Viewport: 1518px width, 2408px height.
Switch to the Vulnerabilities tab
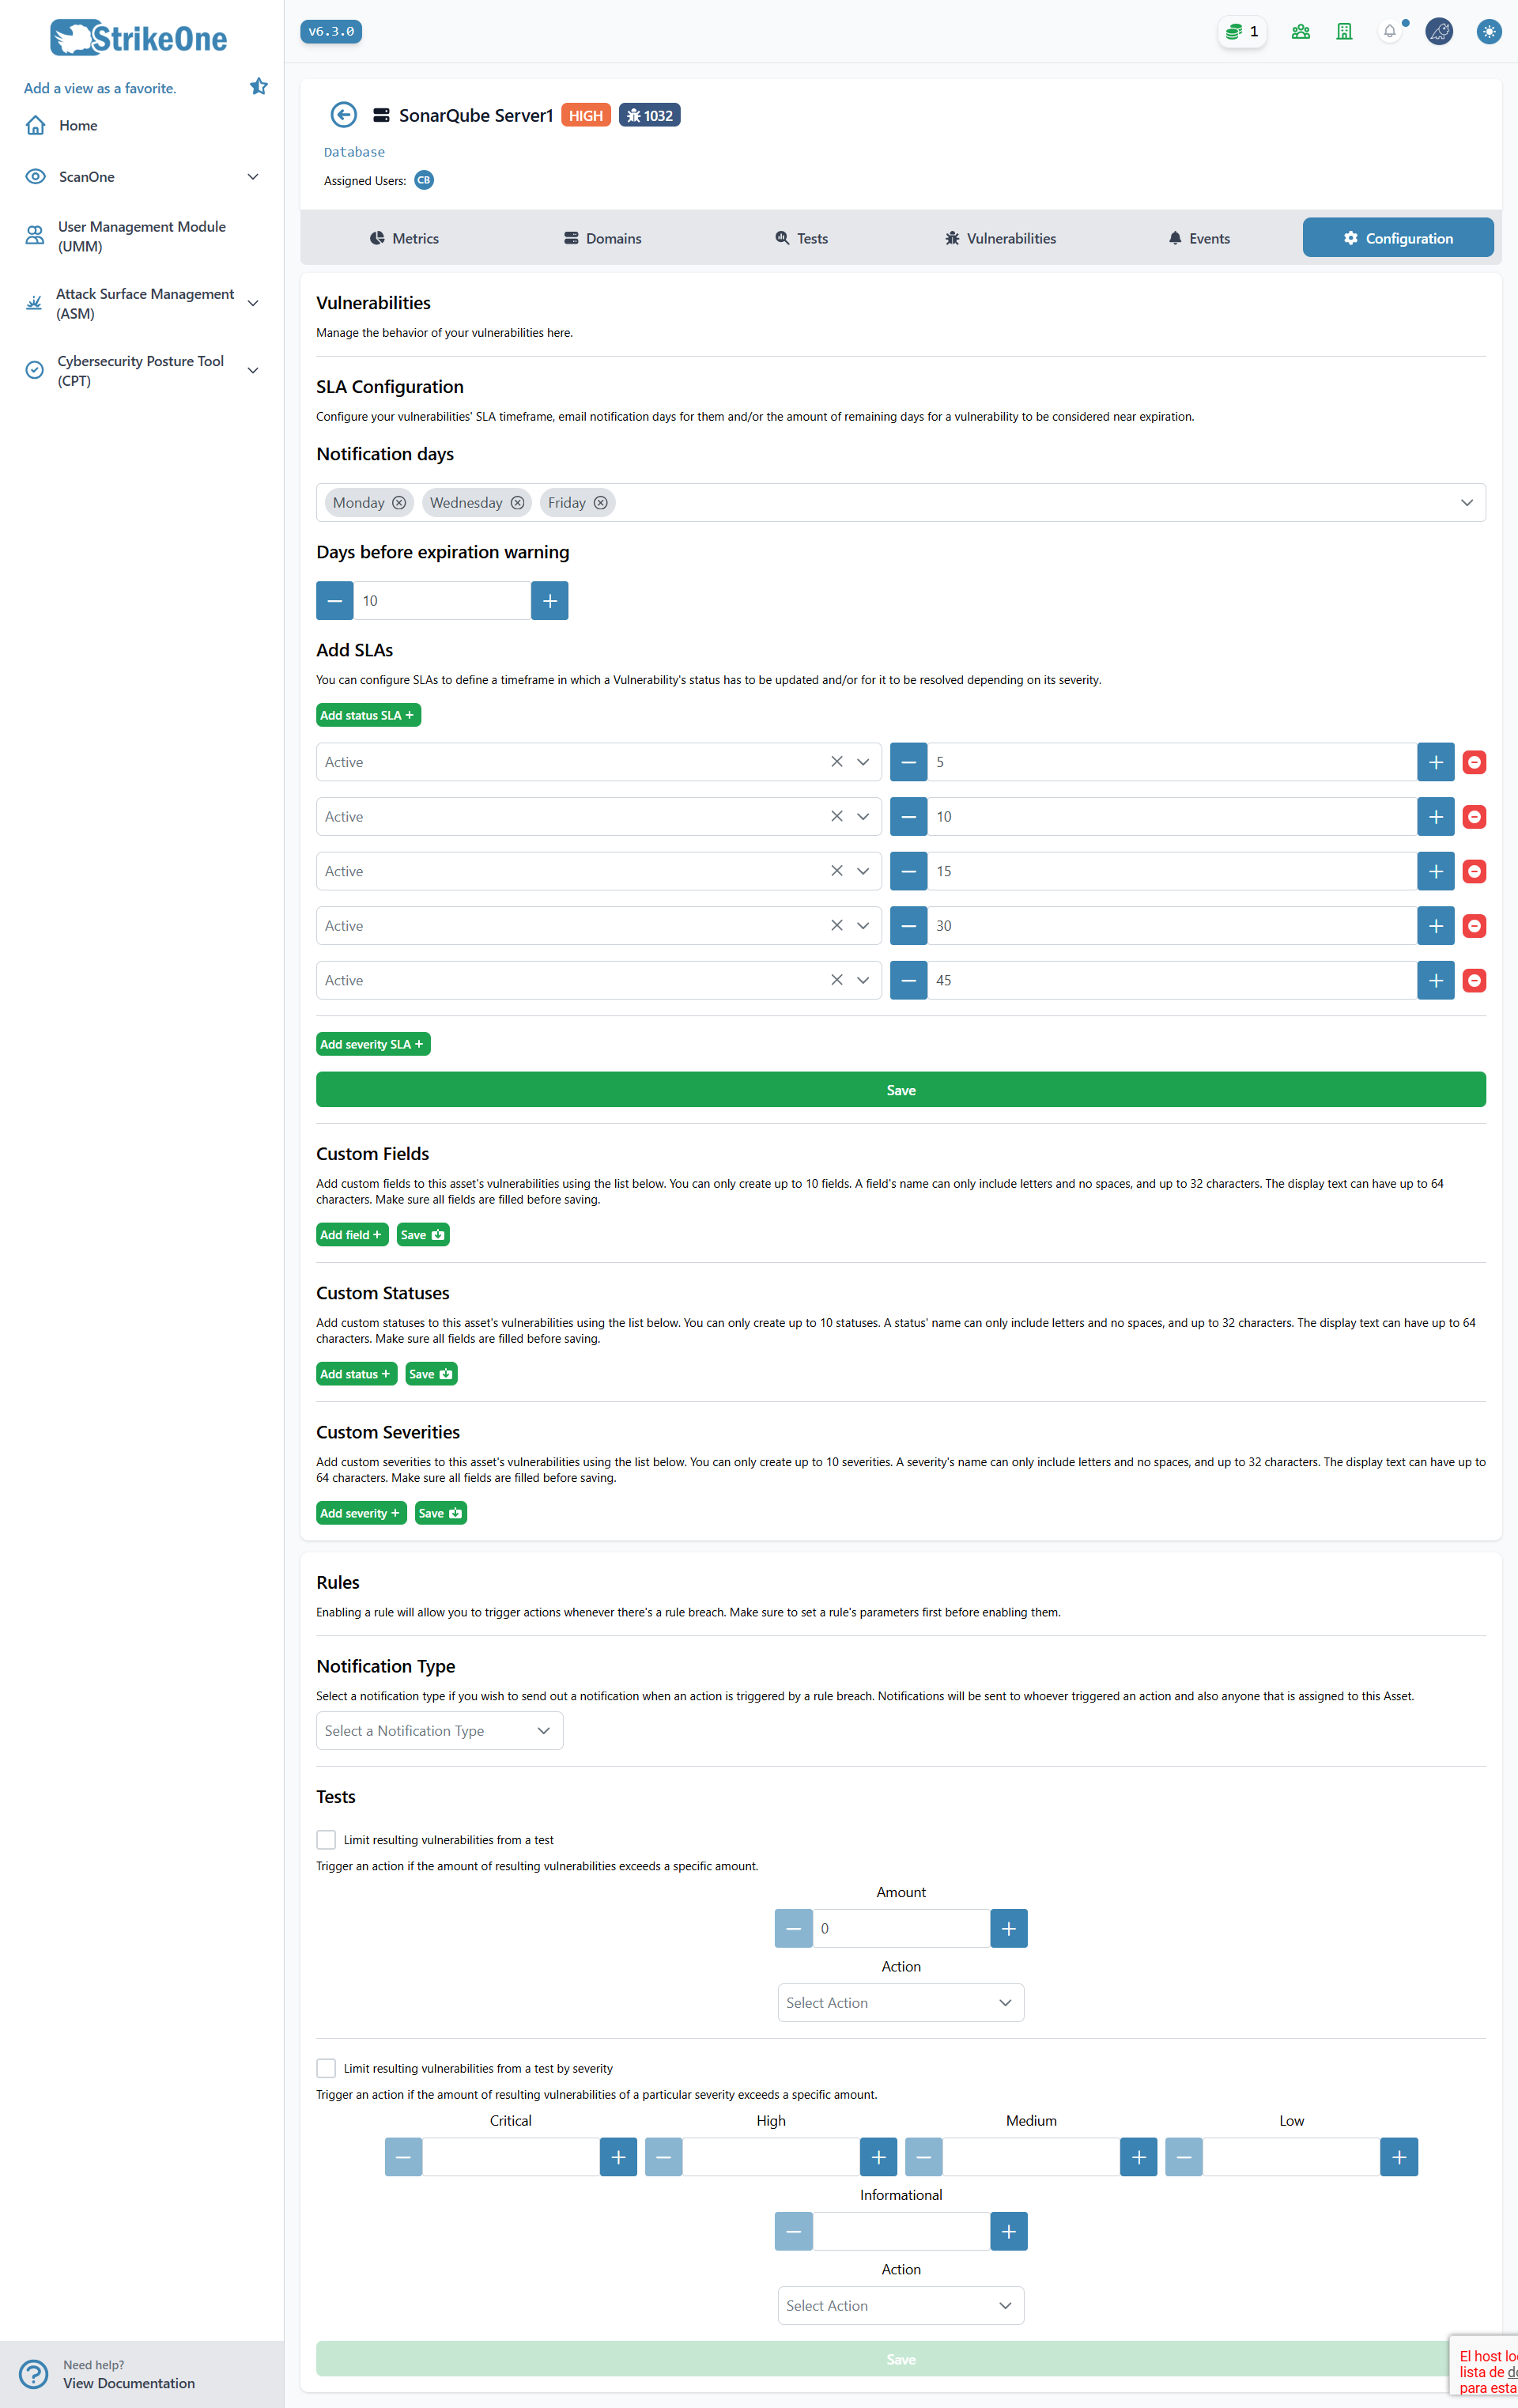pyautogui.click(x=999, y=238)
